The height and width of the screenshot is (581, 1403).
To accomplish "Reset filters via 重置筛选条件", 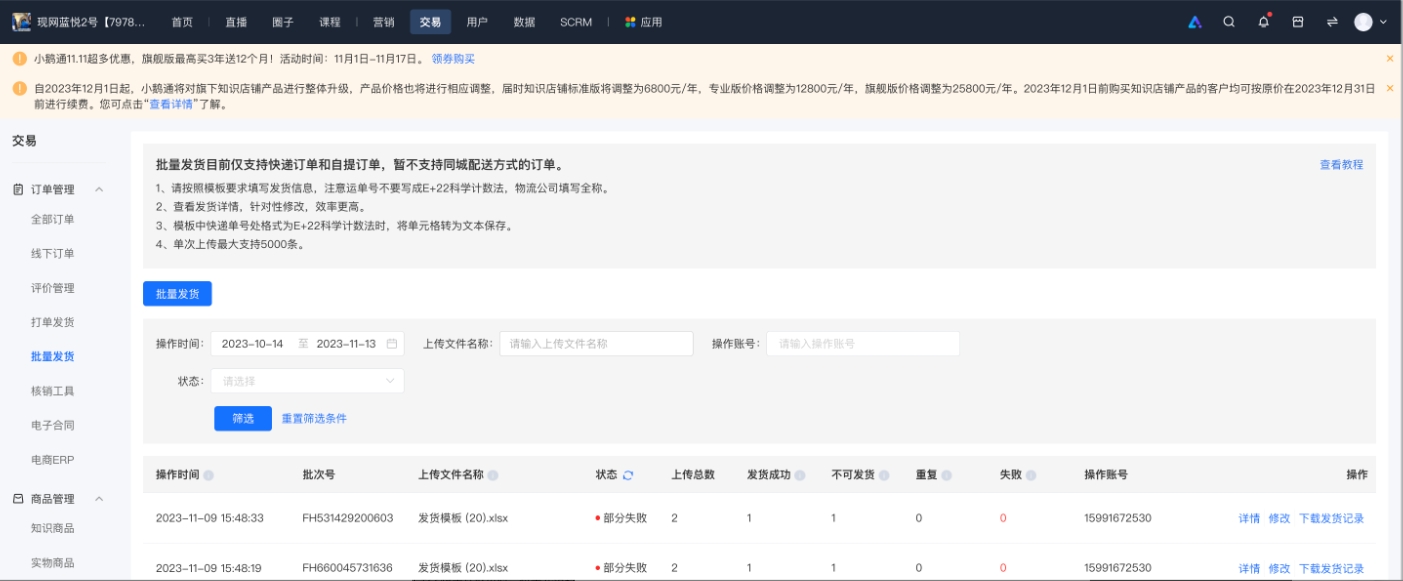I will 313,419.
